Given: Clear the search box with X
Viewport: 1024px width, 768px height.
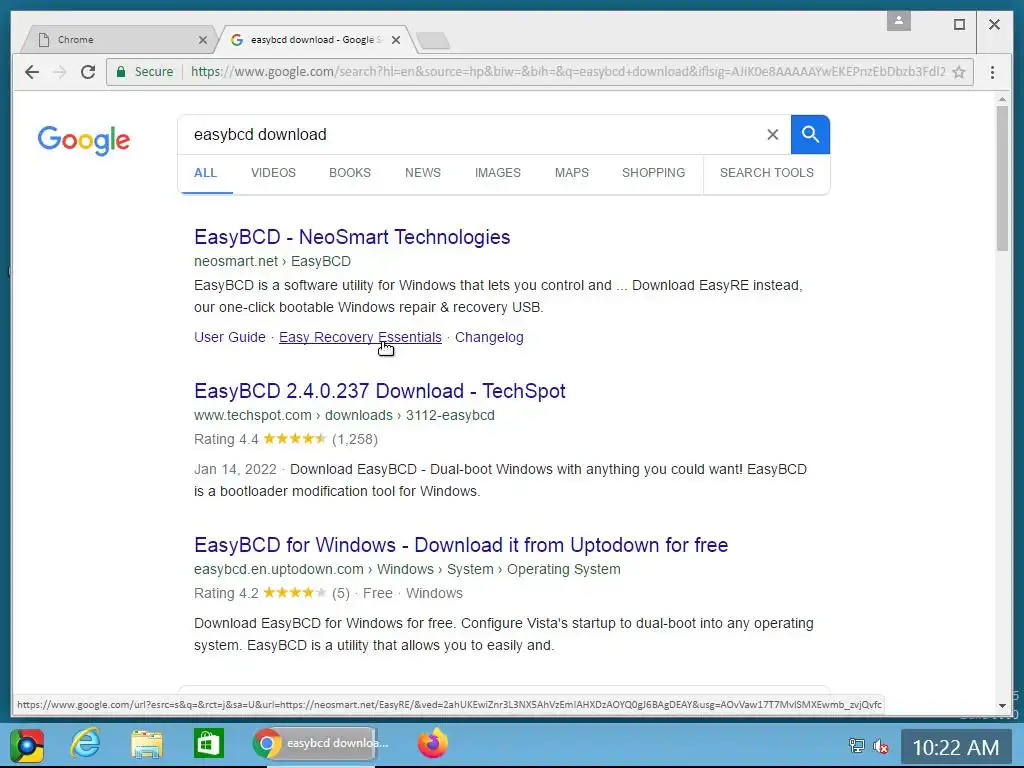Looking at the screenshot, I should pyautogui.click(x=773, y=135).
